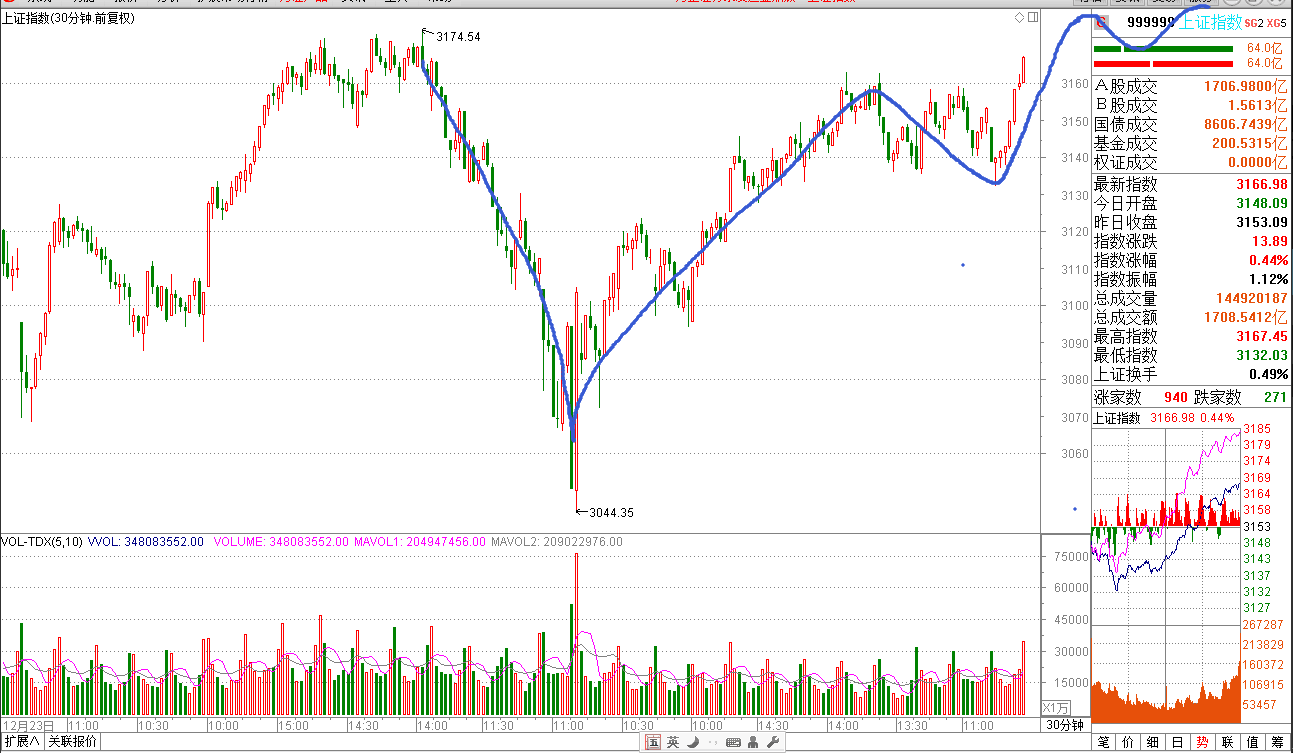The height and width of the screenshot is (753, 1293).
Task: Click the 筹 chip distribution tab
Action: pyautogui.click(x=1277, y=742)
